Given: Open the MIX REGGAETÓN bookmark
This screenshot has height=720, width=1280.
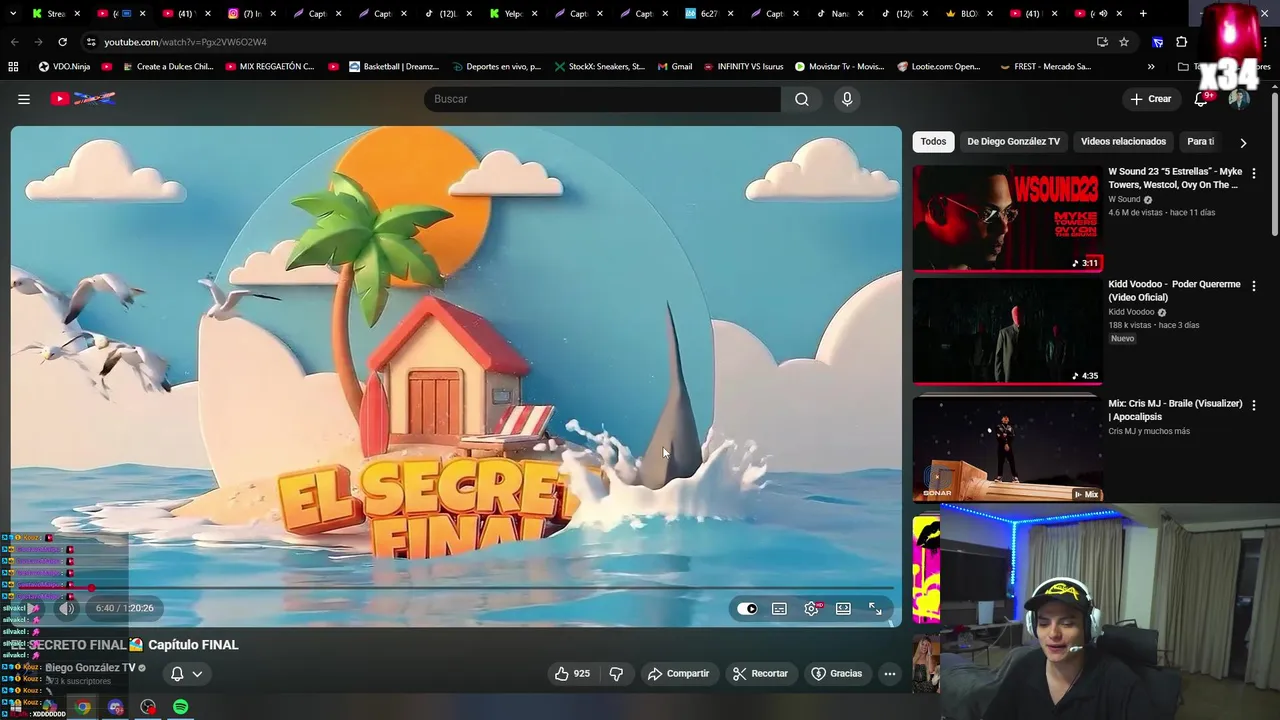Looking at the screenshot, I should (269, 67).
